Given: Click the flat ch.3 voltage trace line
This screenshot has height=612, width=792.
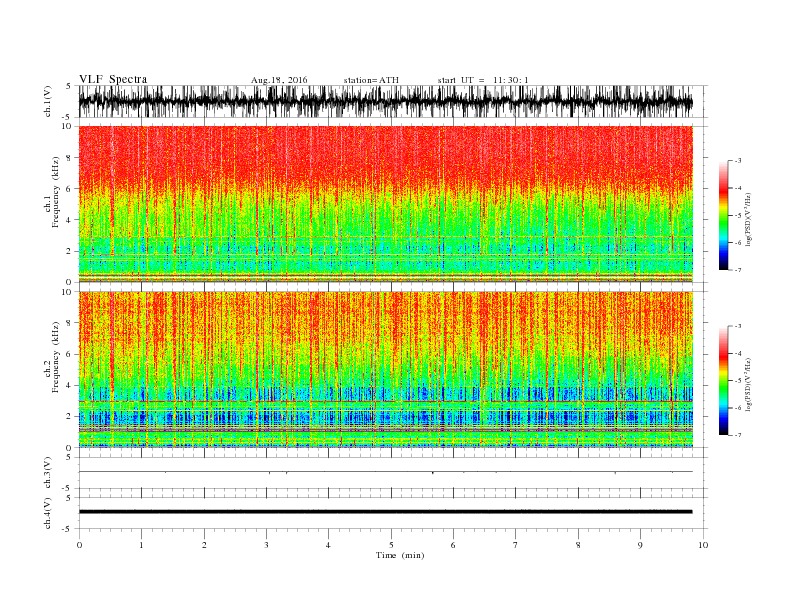Looking at the screenshot, I should coord(385,472).
